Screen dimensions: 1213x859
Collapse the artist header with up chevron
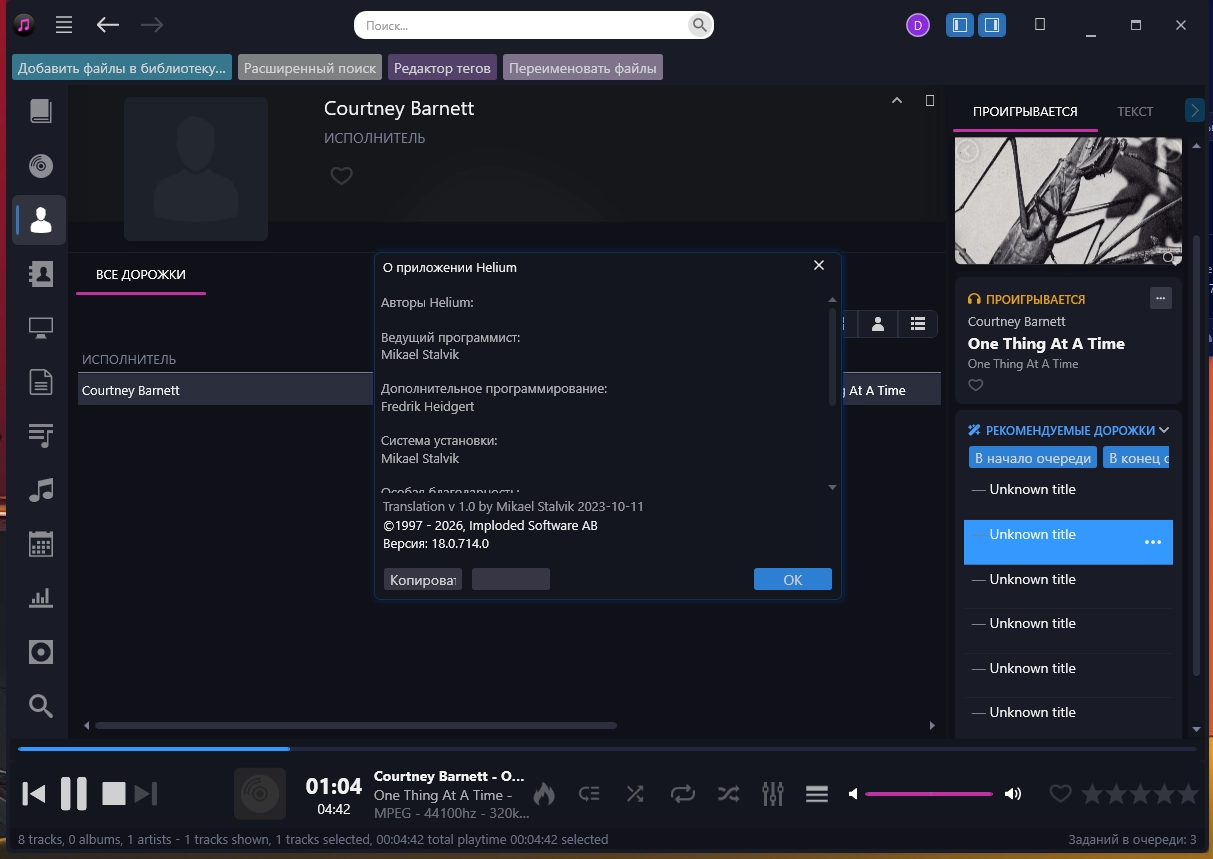897,100
